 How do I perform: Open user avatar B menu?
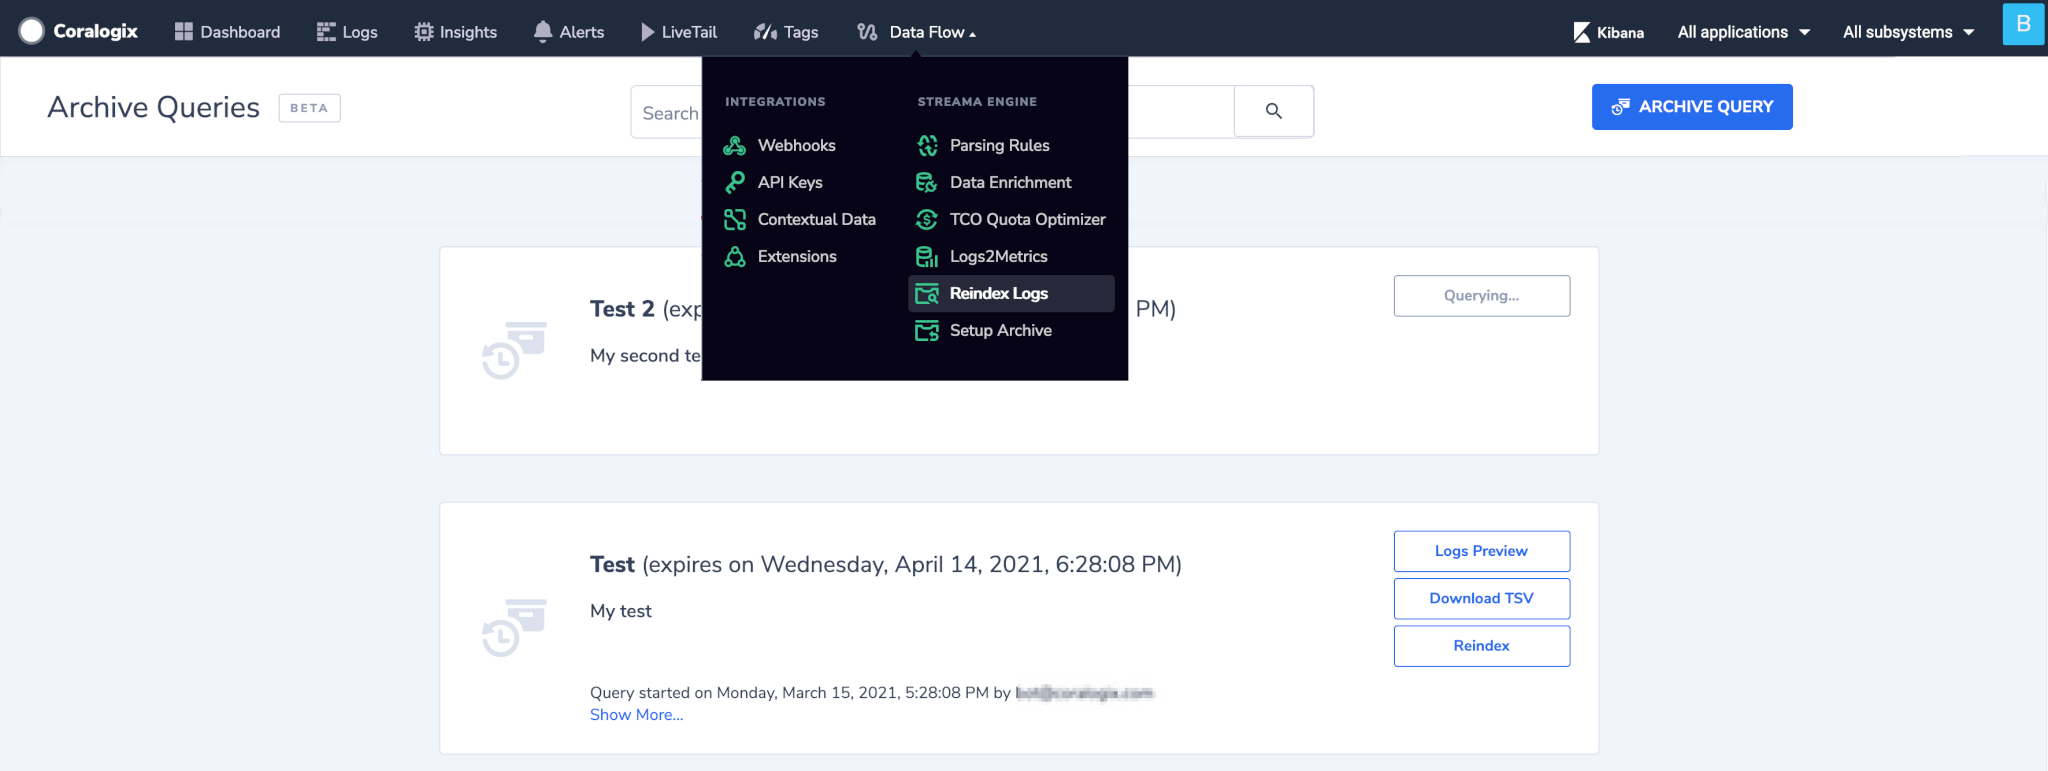click(x=2023, y=23)
